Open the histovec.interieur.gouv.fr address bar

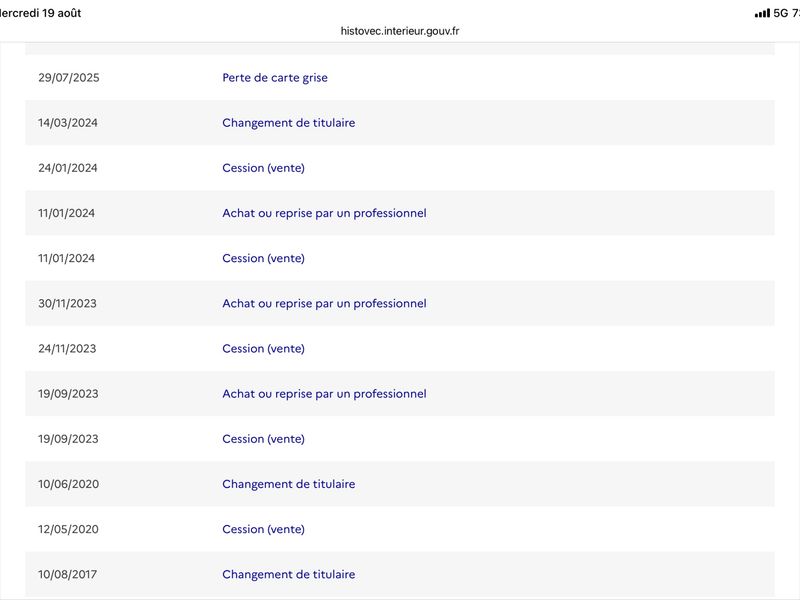click(399, 31)
